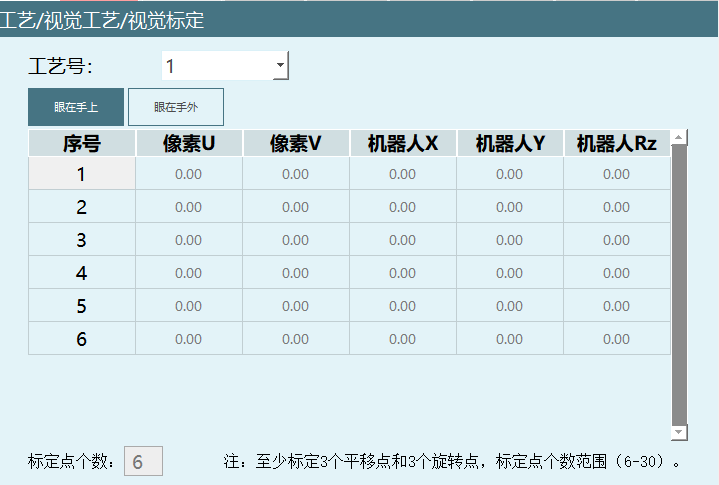Click the 机器人Rz cell in row 6

pyautogui.click(x=616, y=339)
